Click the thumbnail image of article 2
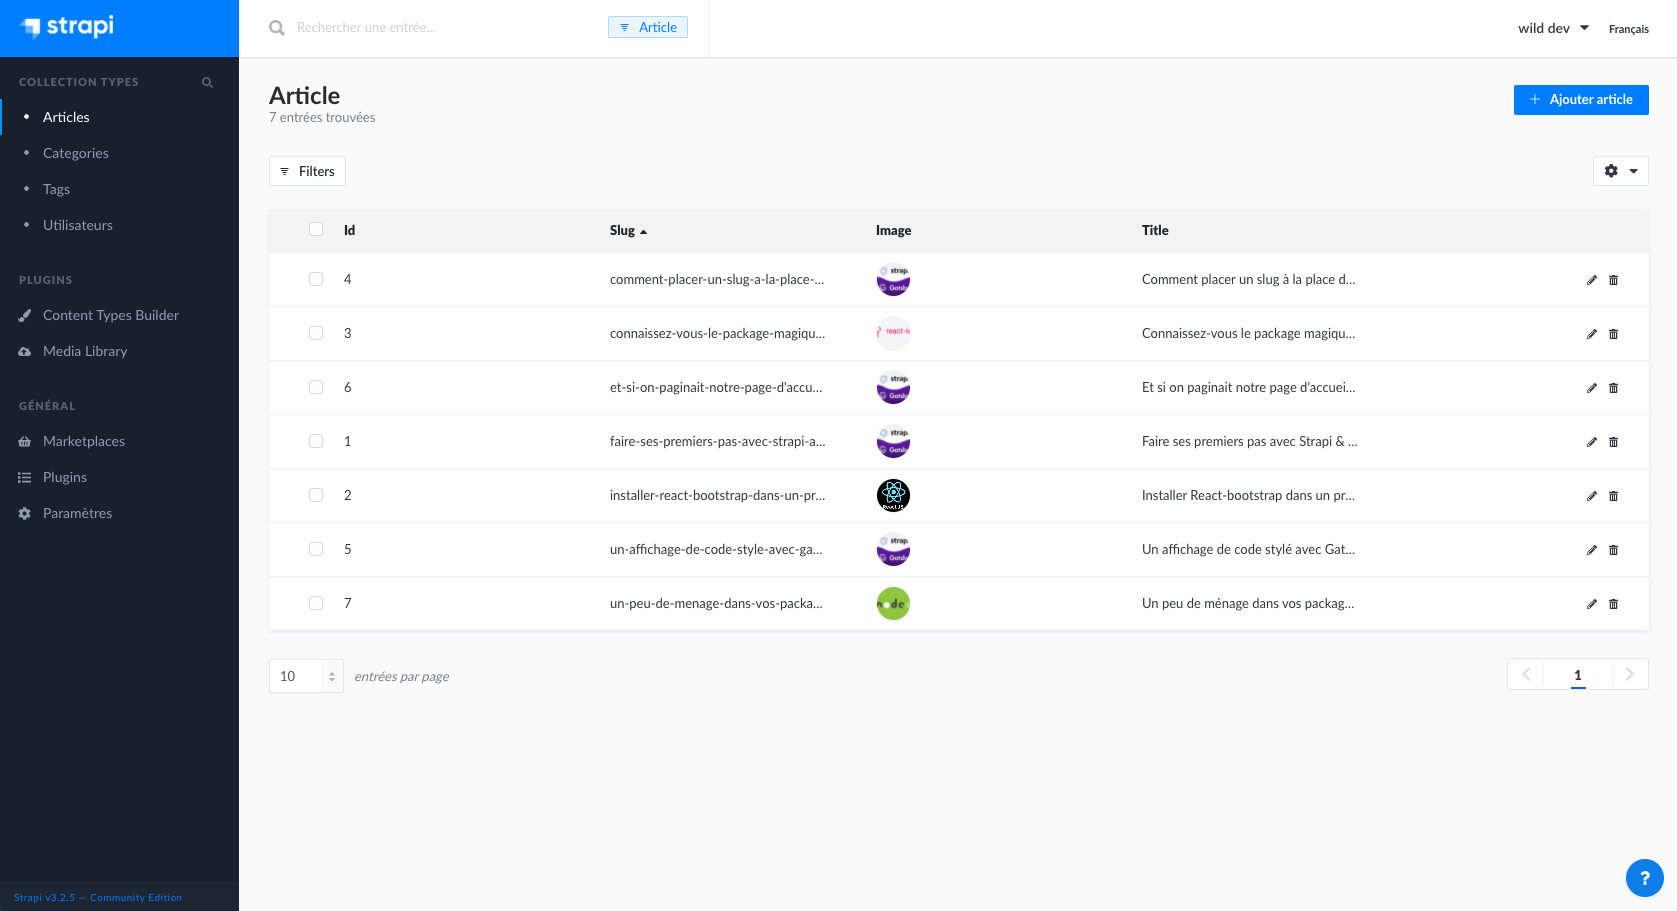Screen dimensions: 1677x911 [x=893, y=495]
